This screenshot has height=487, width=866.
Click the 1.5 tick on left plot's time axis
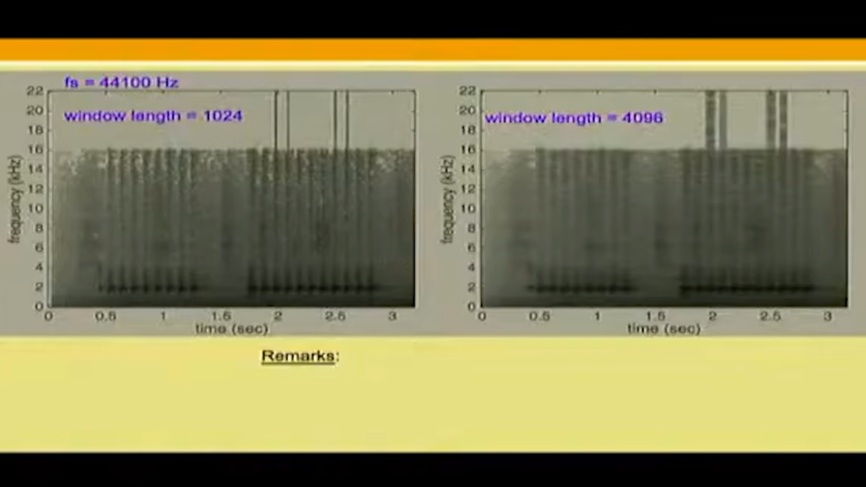coord(220,315)
